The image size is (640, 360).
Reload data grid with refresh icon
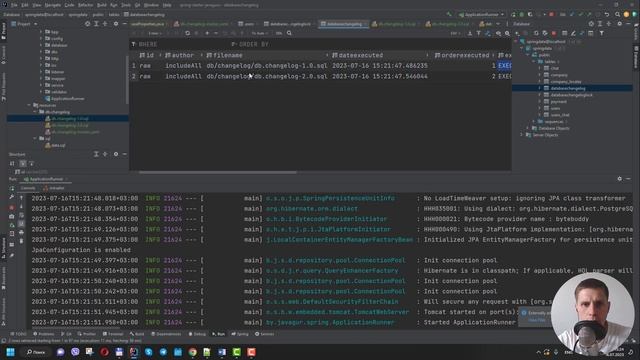187,33
